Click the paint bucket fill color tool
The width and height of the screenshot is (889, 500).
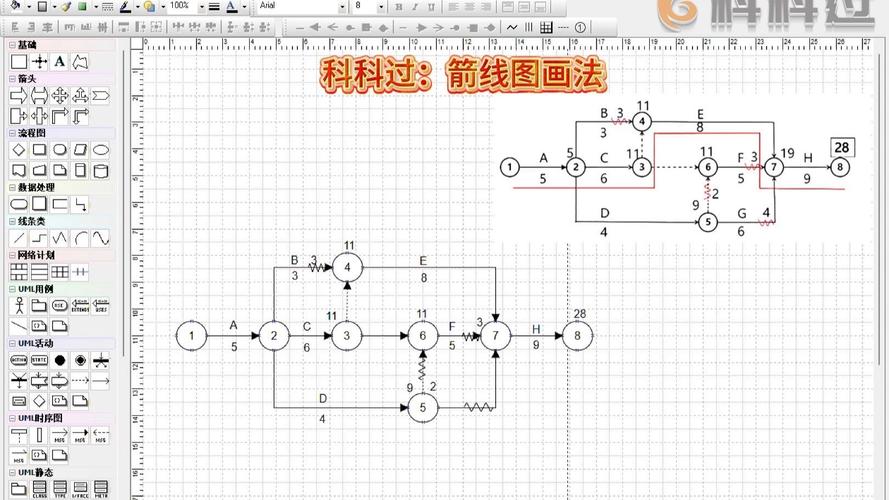(x=16, y=6)
